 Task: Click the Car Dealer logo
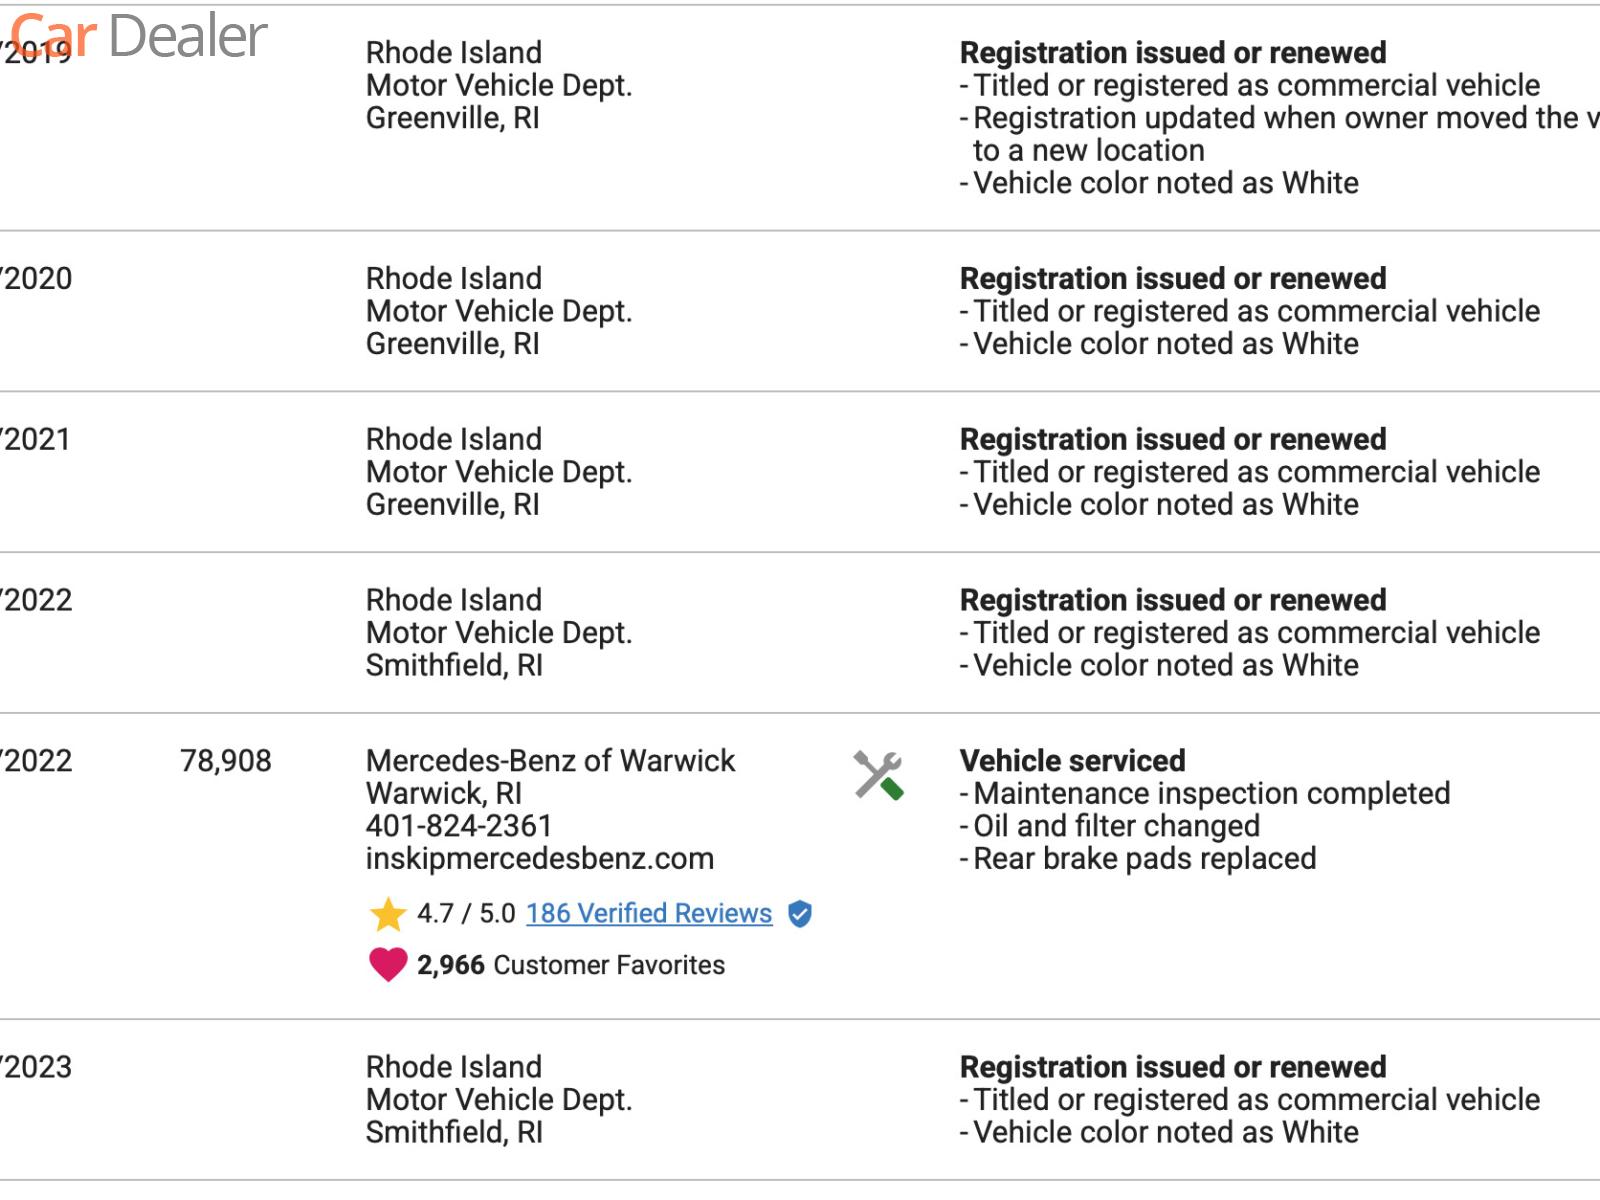pyautogui.click(x=140, y=37)
